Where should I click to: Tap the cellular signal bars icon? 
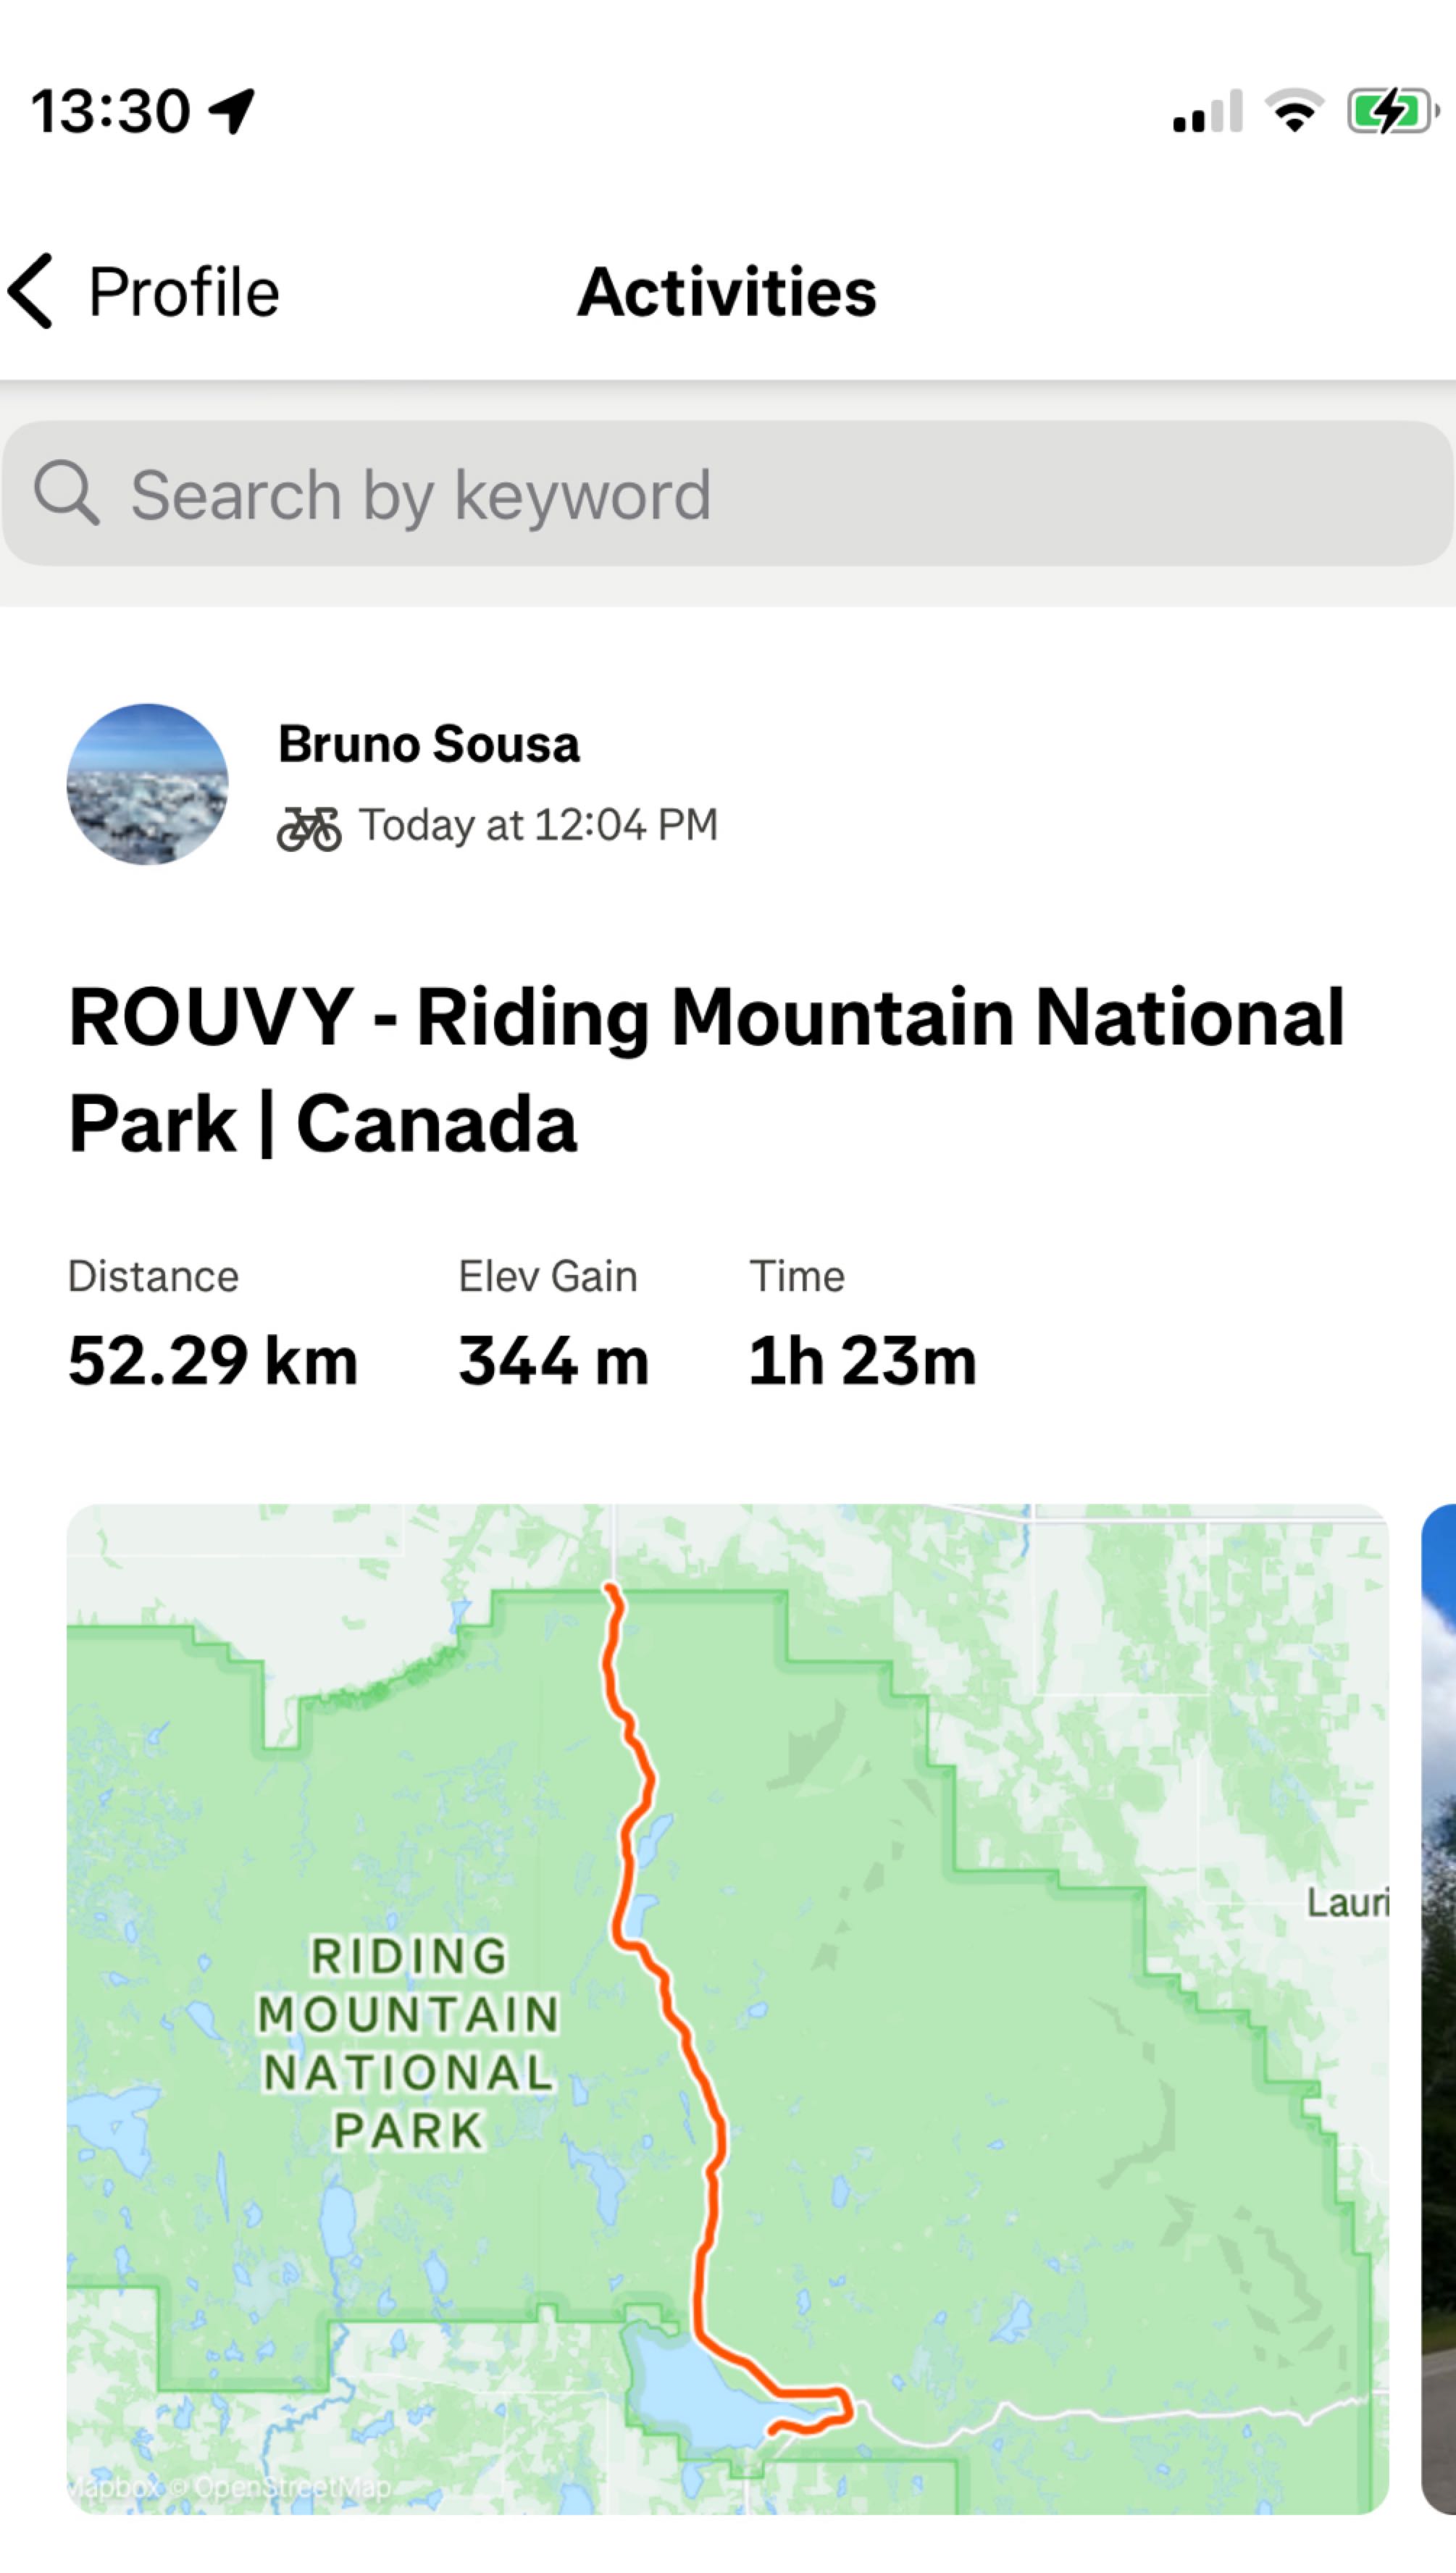1207,112
